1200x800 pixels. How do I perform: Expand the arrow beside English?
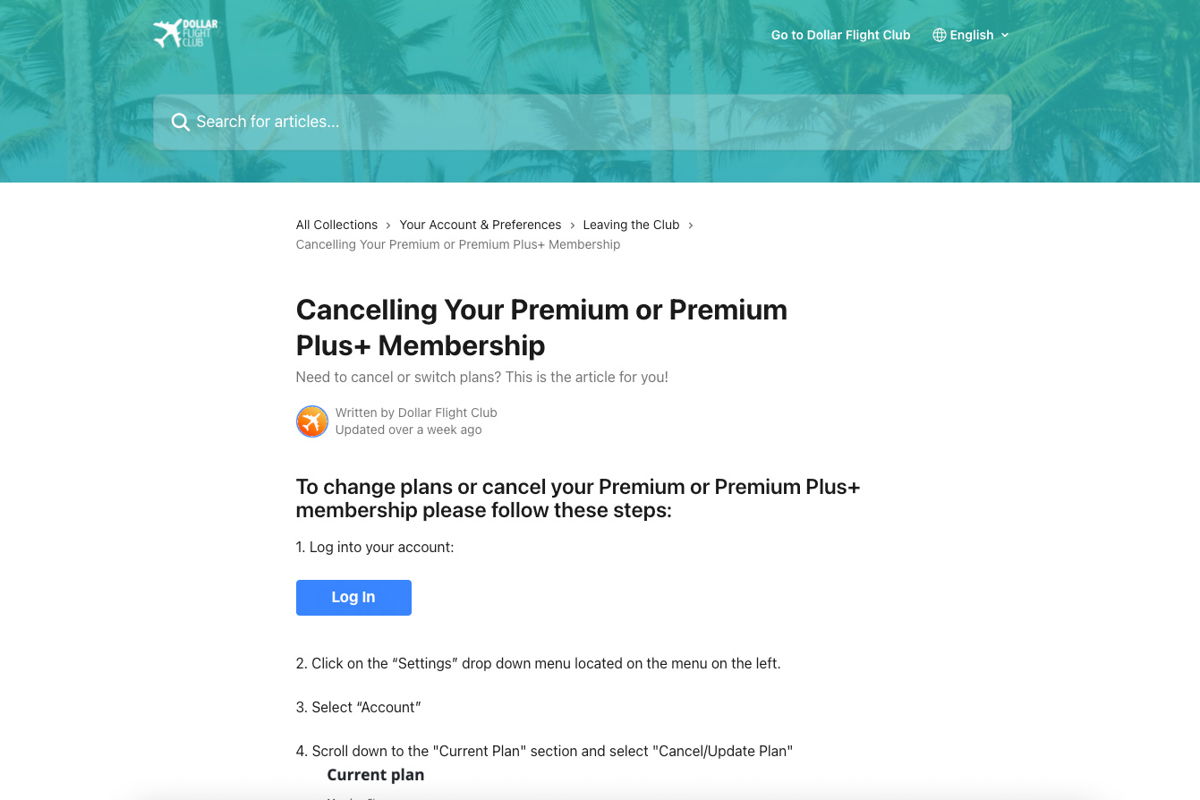1005,35
